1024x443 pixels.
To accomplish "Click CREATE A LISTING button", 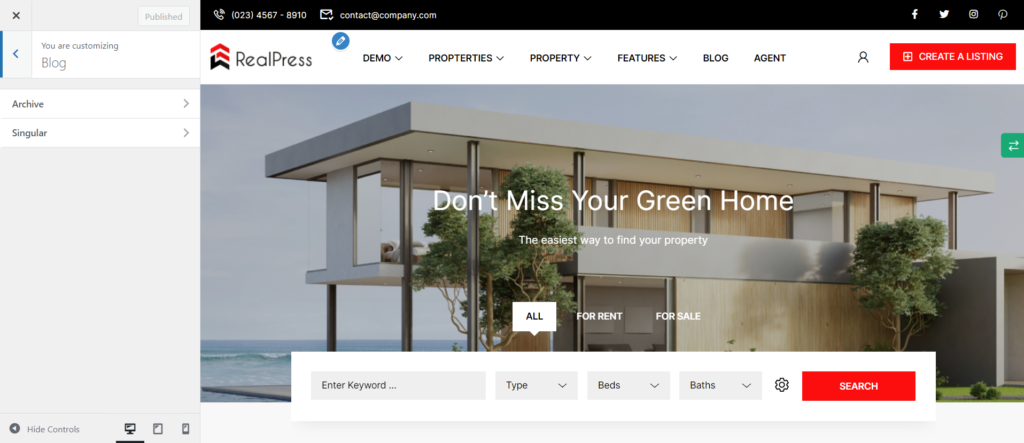I will pos(953,57).
